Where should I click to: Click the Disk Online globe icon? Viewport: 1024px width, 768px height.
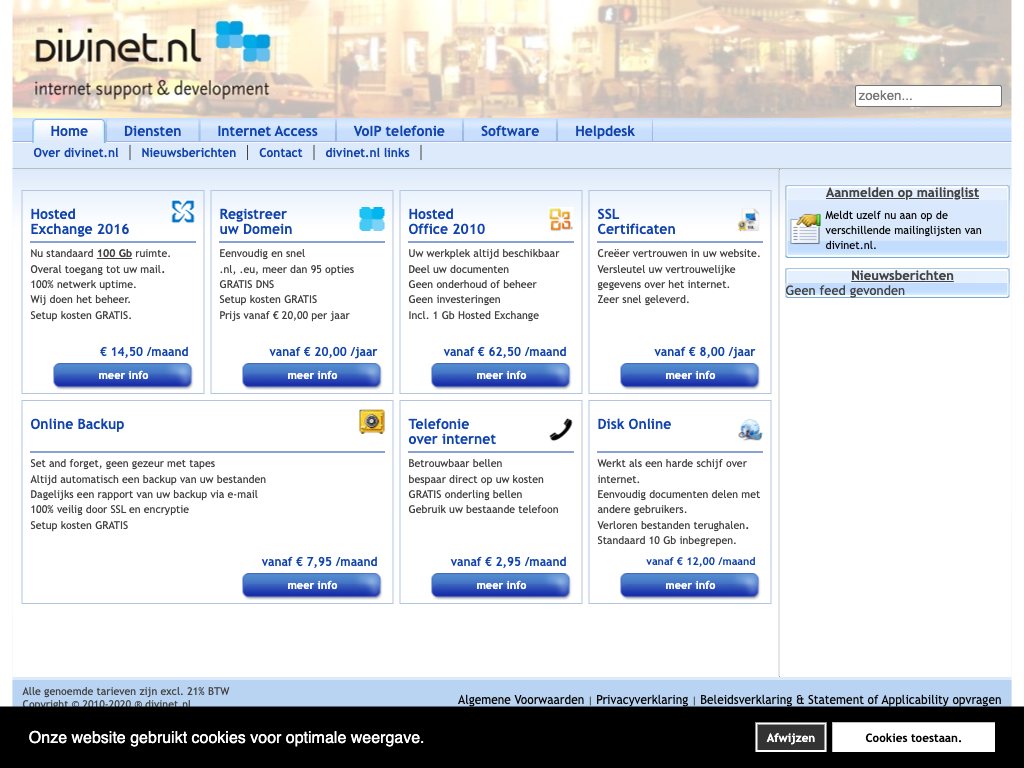point(750,430)
